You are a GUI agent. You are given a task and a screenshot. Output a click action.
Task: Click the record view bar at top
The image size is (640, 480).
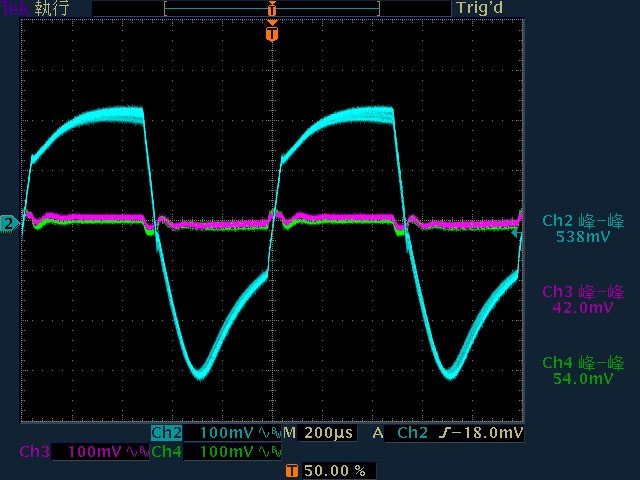(272, 8)
